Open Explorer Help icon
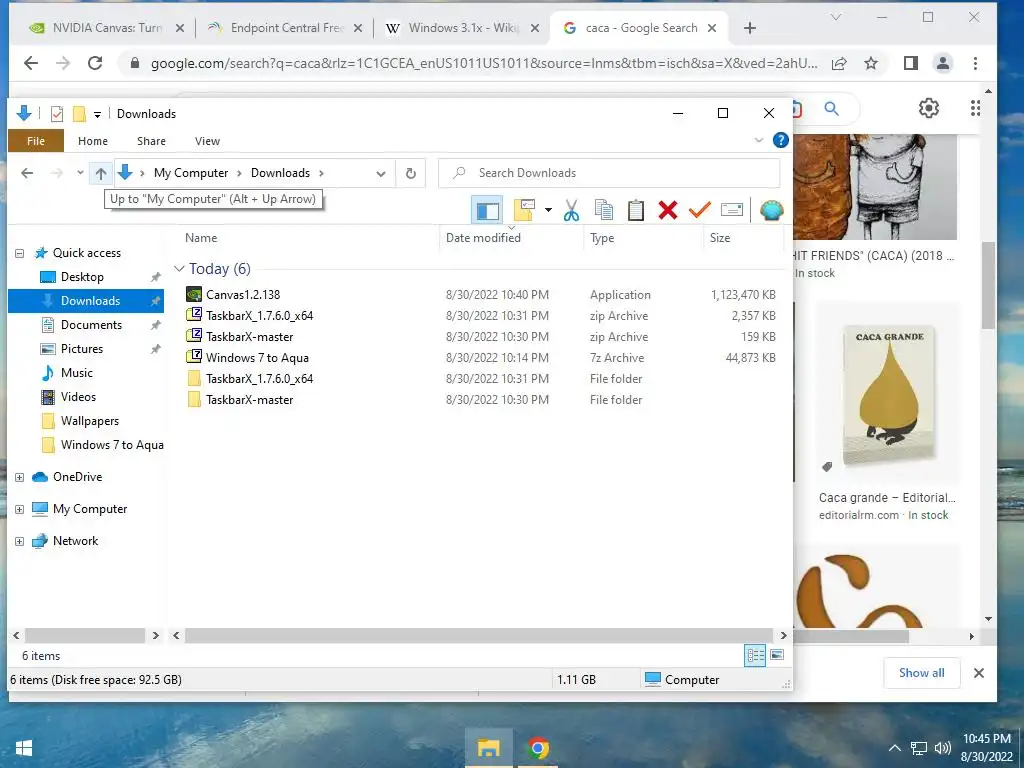The height and width of the screenshot is (768, 1024). pos(780,140)
